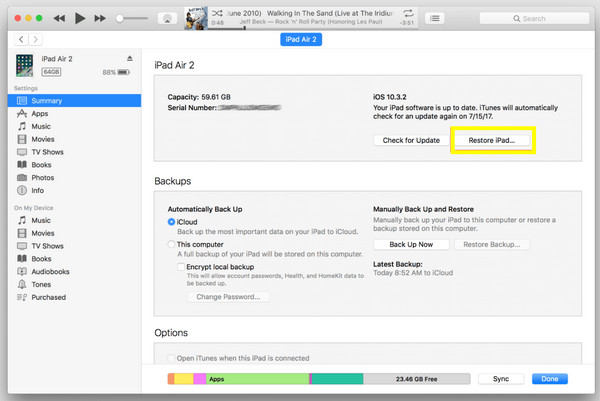The width and height of the screenshot is (600, 401).
Task: Select the This computer radio button
Action: 171,244
